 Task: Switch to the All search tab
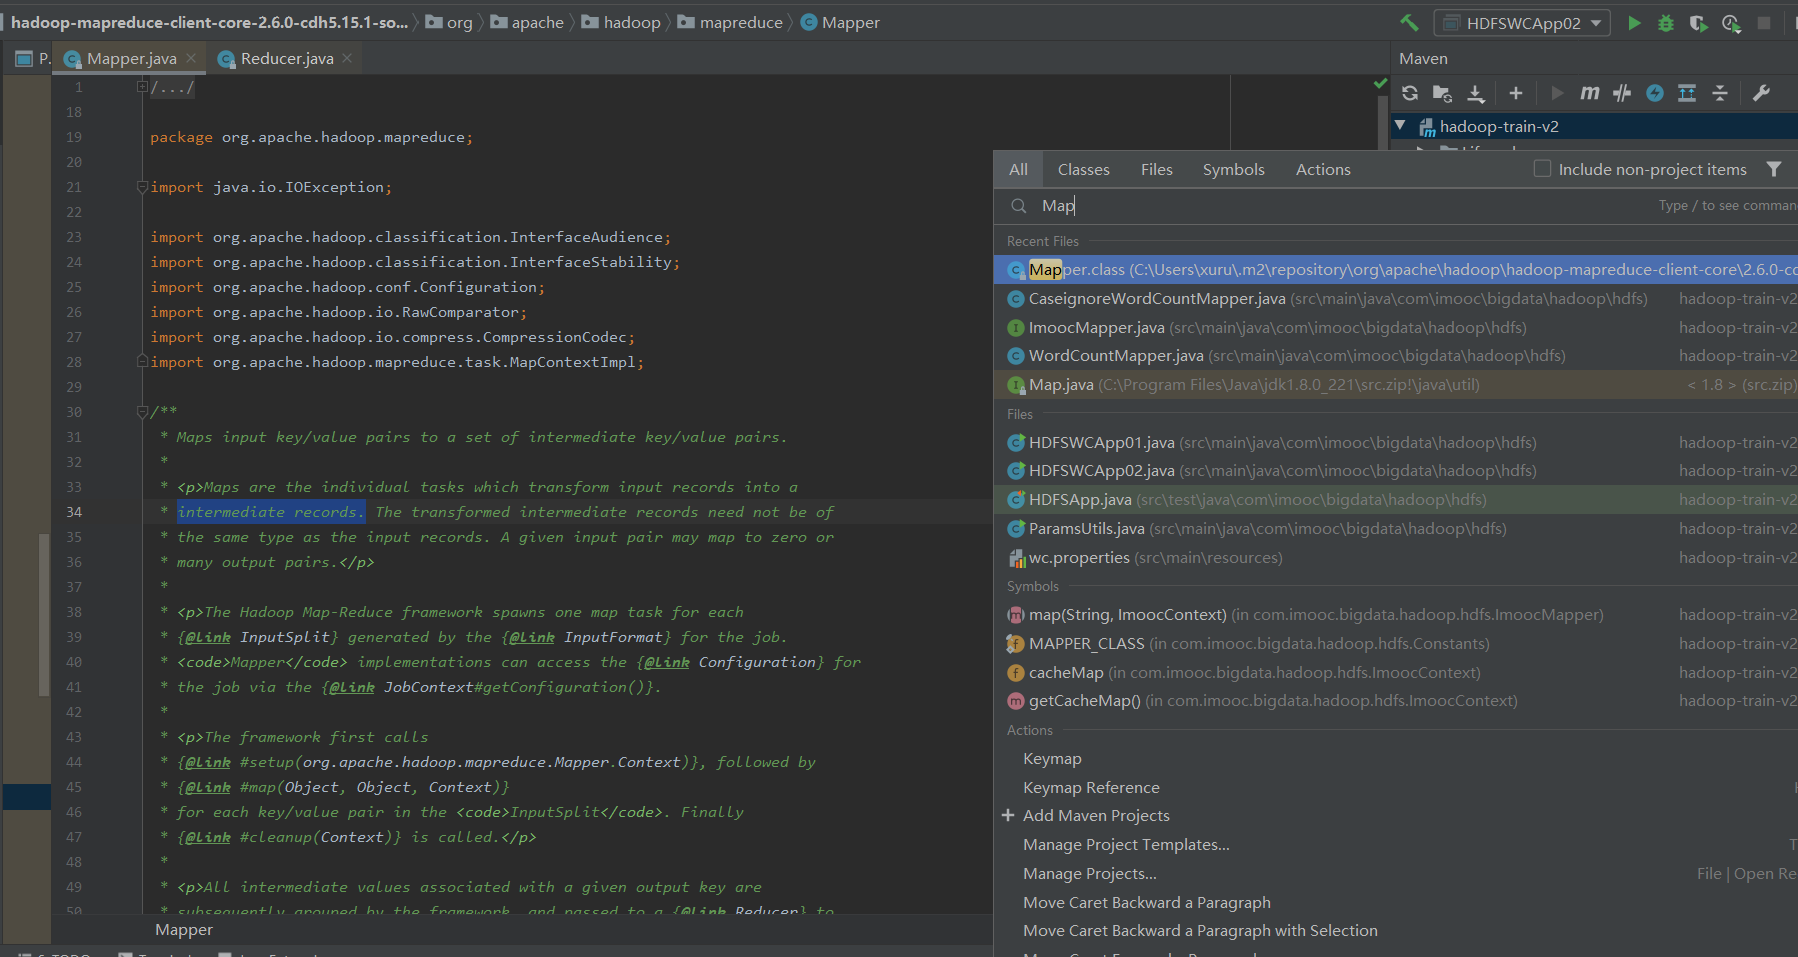[x=1018, y=169]
